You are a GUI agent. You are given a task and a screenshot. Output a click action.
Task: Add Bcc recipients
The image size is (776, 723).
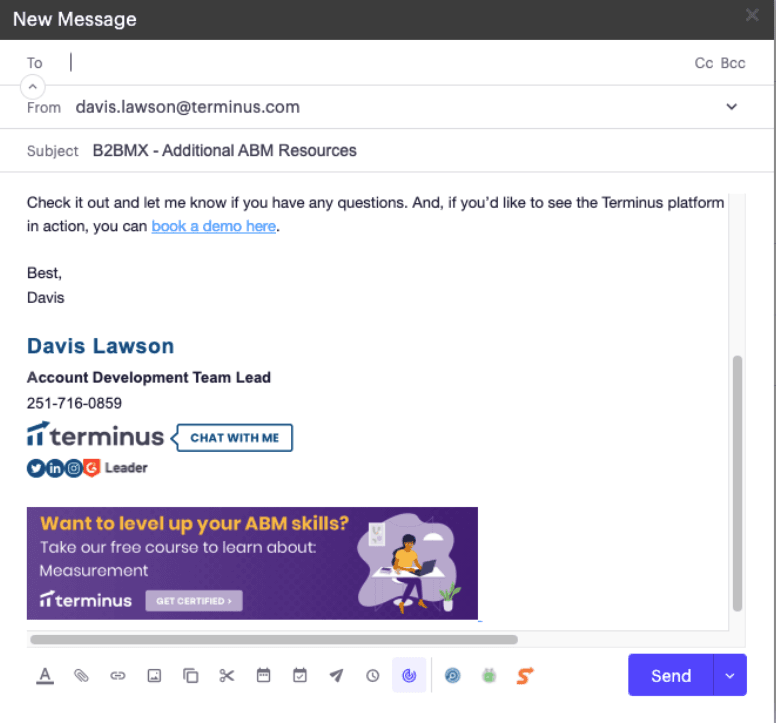click(733, 63)
